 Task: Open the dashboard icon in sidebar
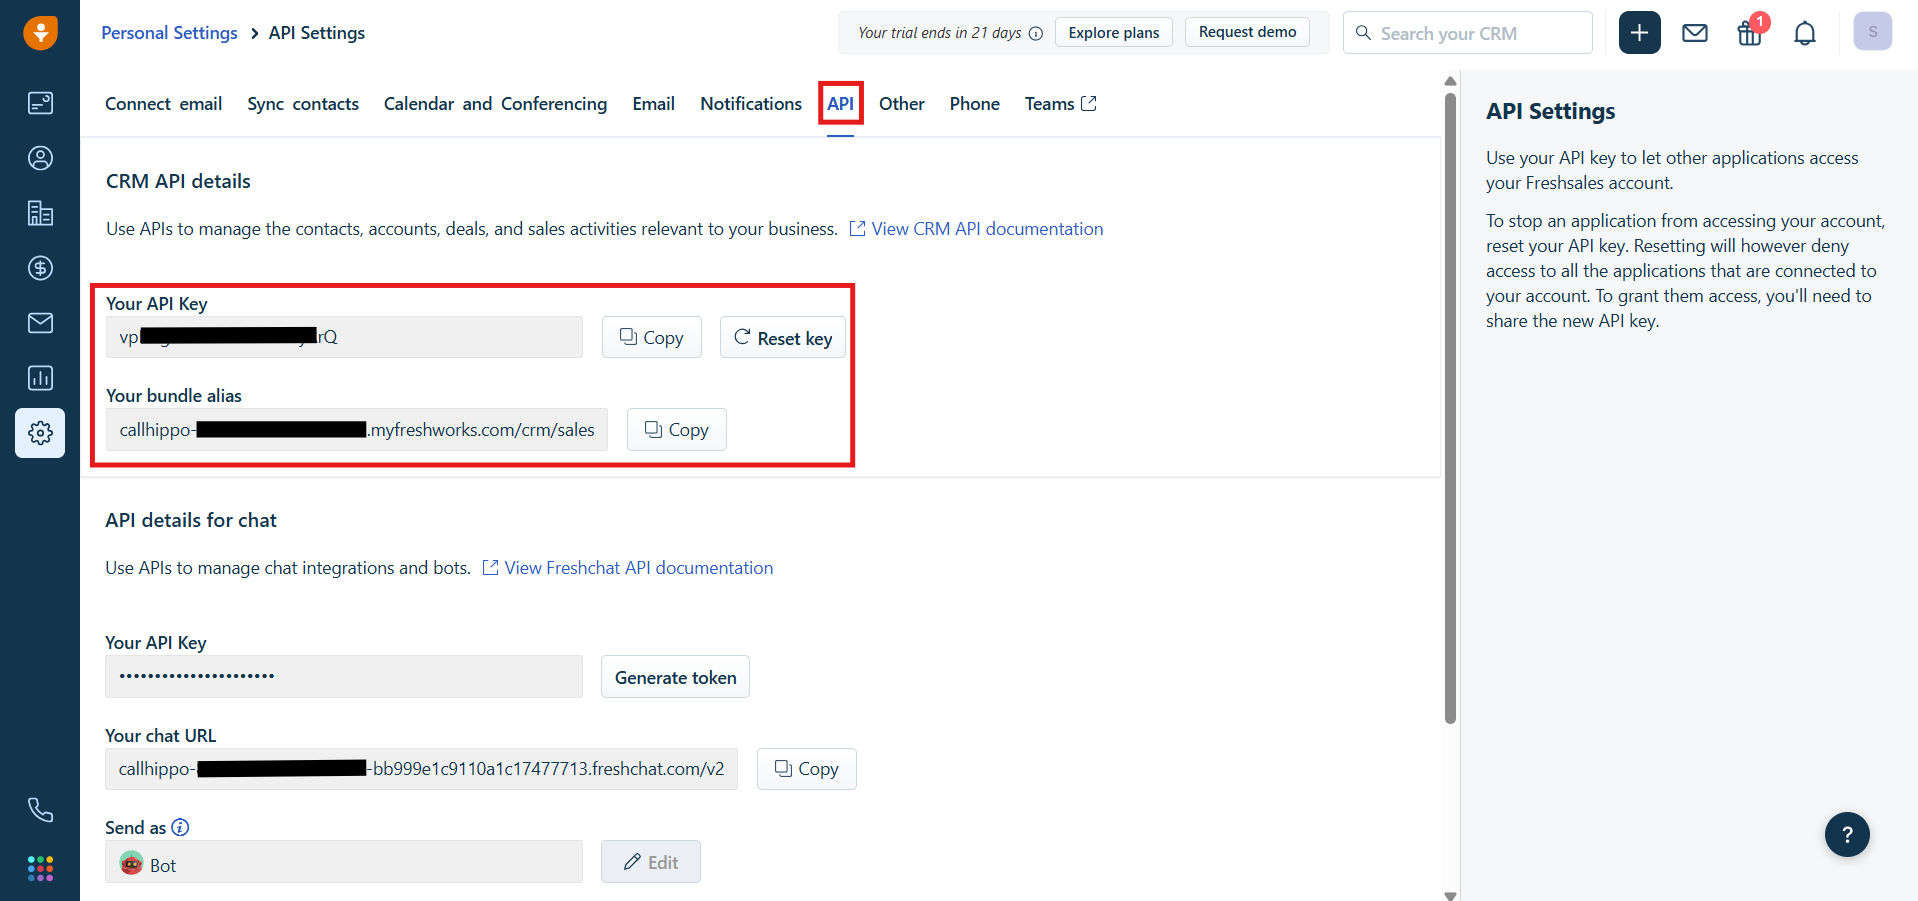(40, 103)
